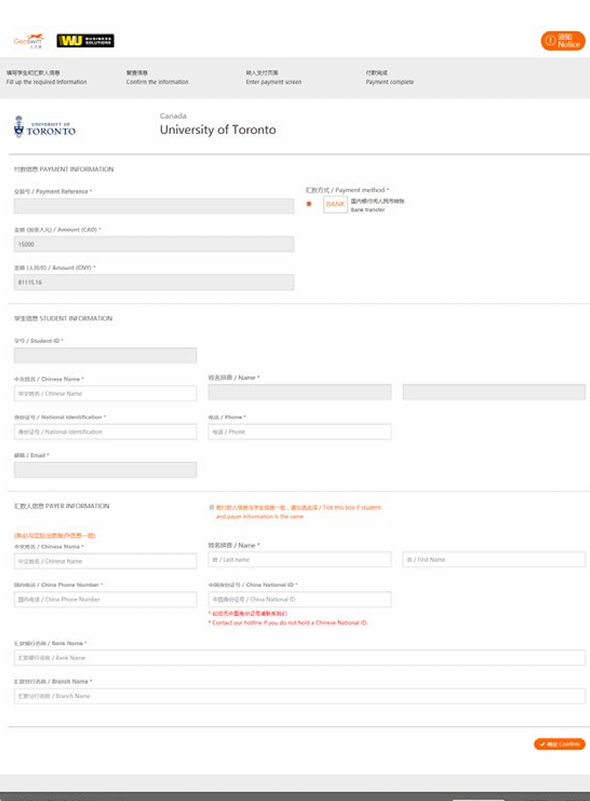Click the student Chinese Name field
Image resolution: width=590 pixels, height=801 pixels.
click(105, 393)
